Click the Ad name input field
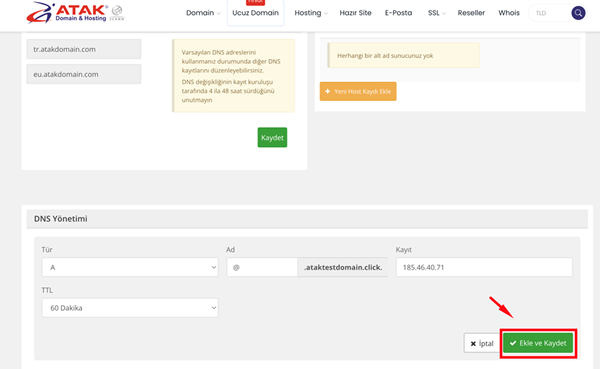This screenshot has height=369, width=600. click(262, 267)
